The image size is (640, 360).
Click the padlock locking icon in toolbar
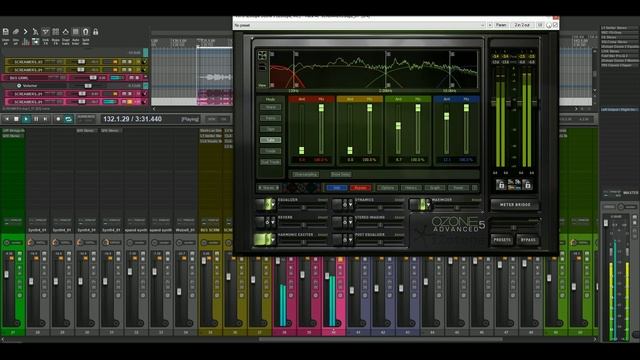pos(96,31)
